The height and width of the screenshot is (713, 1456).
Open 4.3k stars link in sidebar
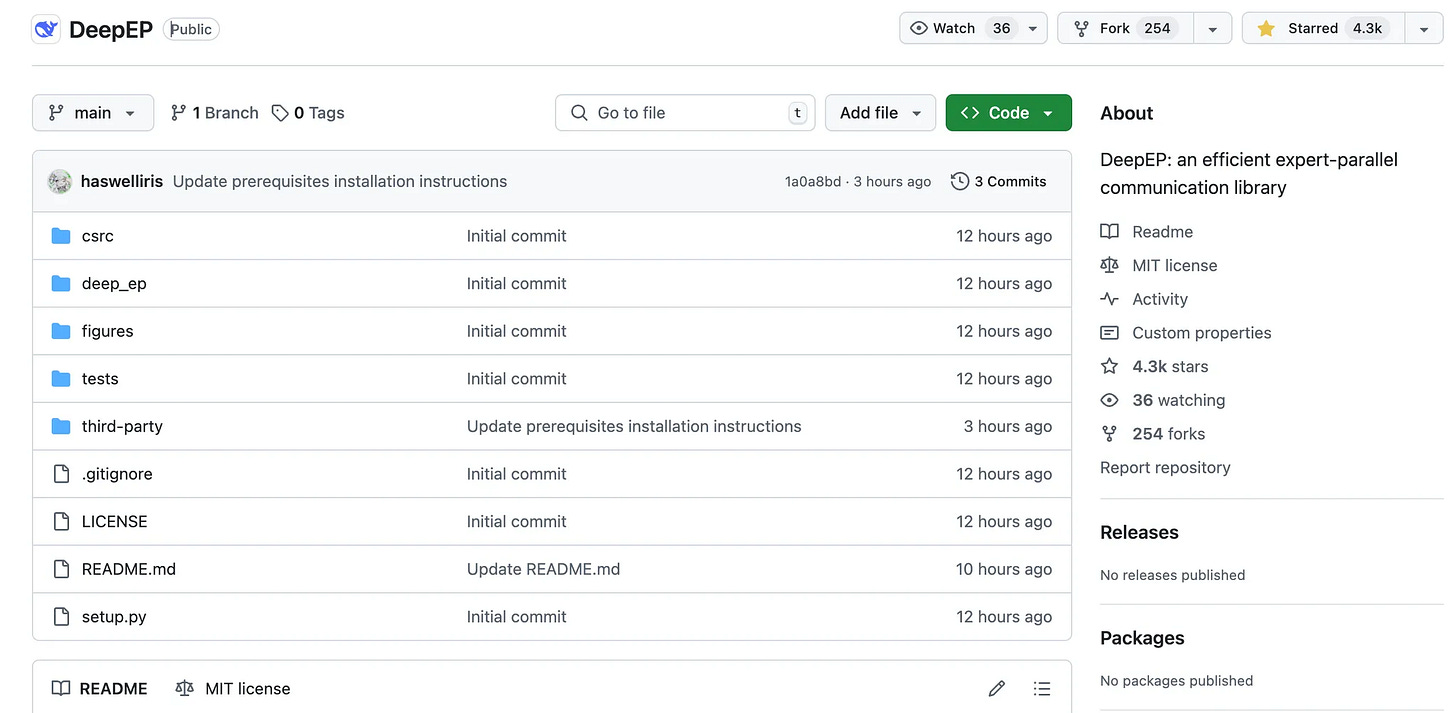1170,366
